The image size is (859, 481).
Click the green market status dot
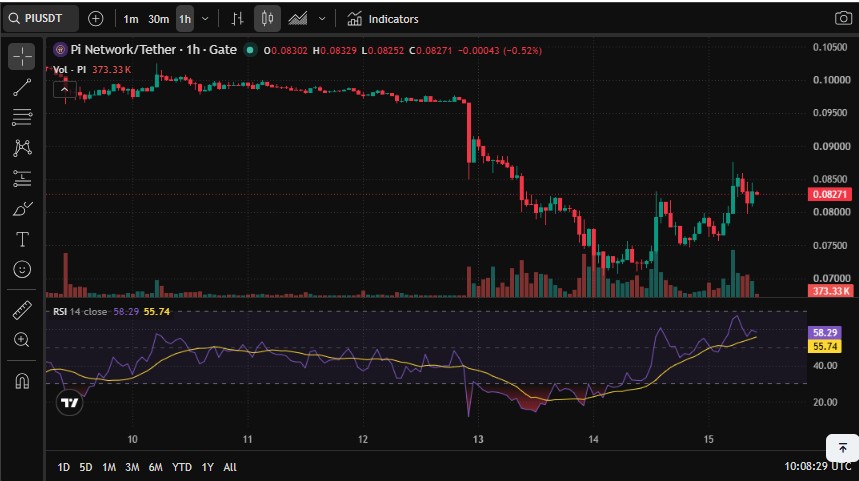(250, 50)
